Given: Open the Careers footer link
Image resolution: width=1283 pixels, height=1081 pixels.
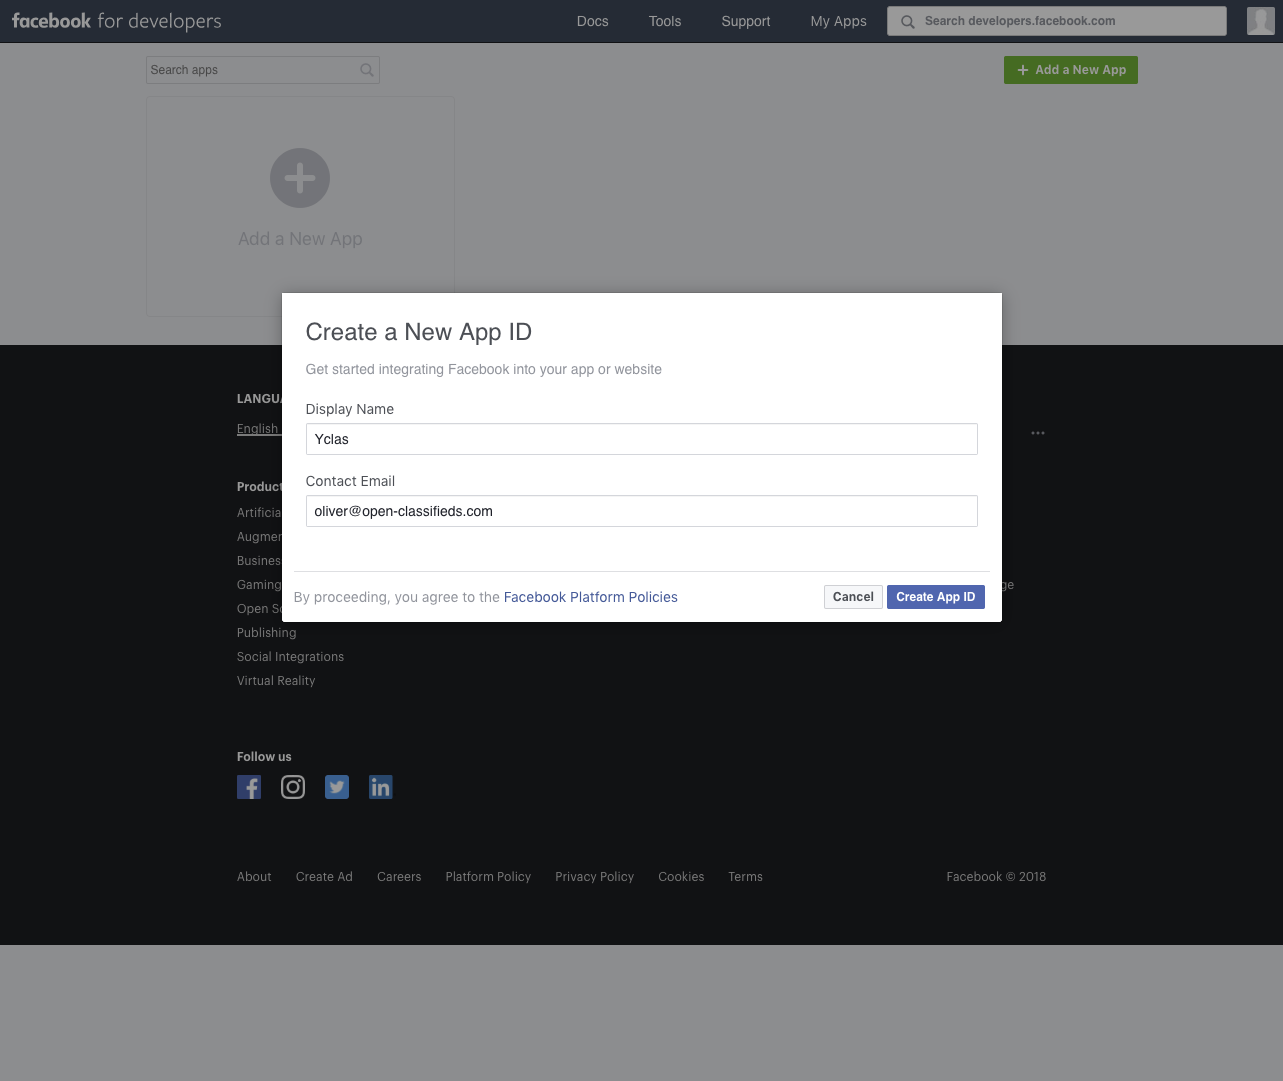Looking at the screenshot, I should click(x=399, y=877).
